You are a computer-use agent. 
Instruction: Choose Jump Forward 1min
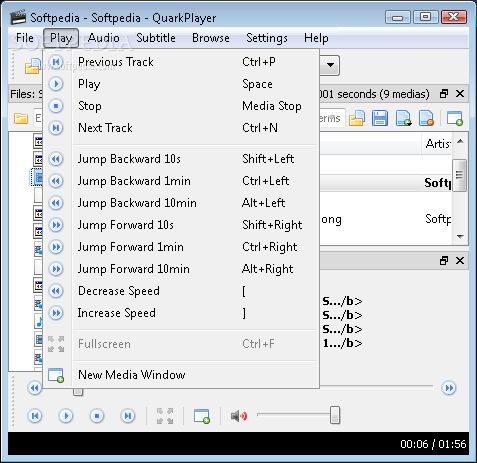click(x=181, y=247)
